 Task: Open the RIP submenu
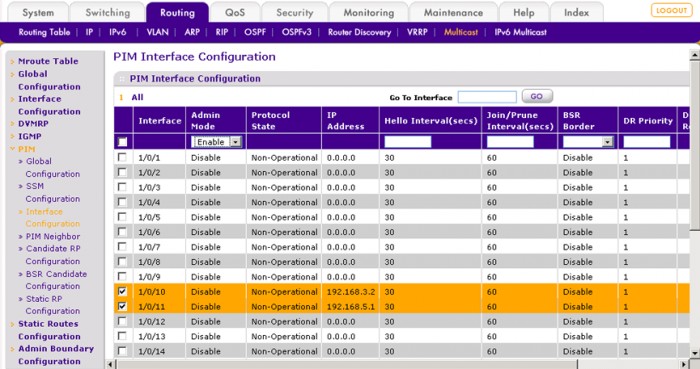click(x=222, y=32)
